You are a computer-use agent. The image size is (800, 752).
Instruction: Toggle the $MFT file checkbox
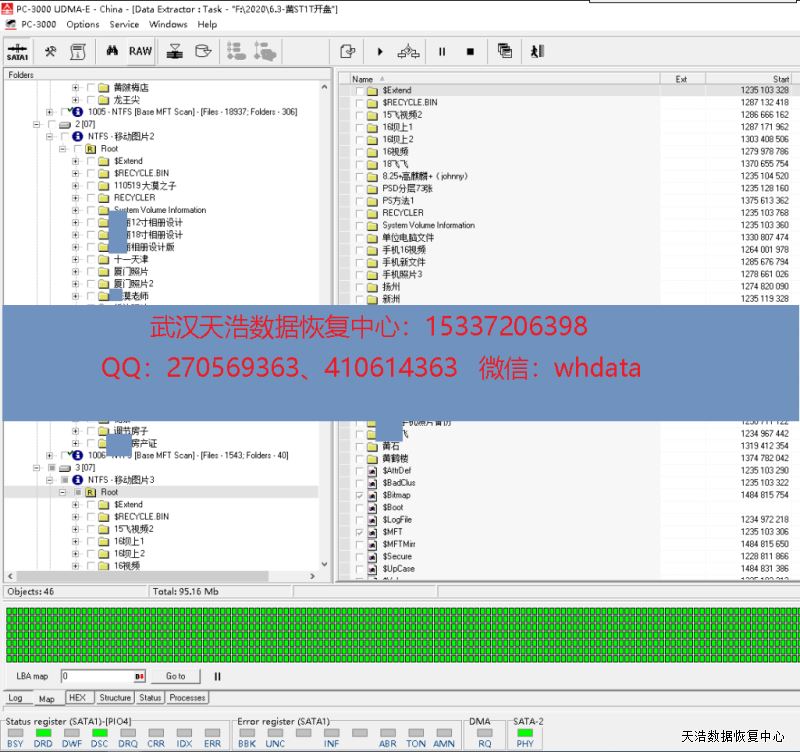(x=359, y=533)
